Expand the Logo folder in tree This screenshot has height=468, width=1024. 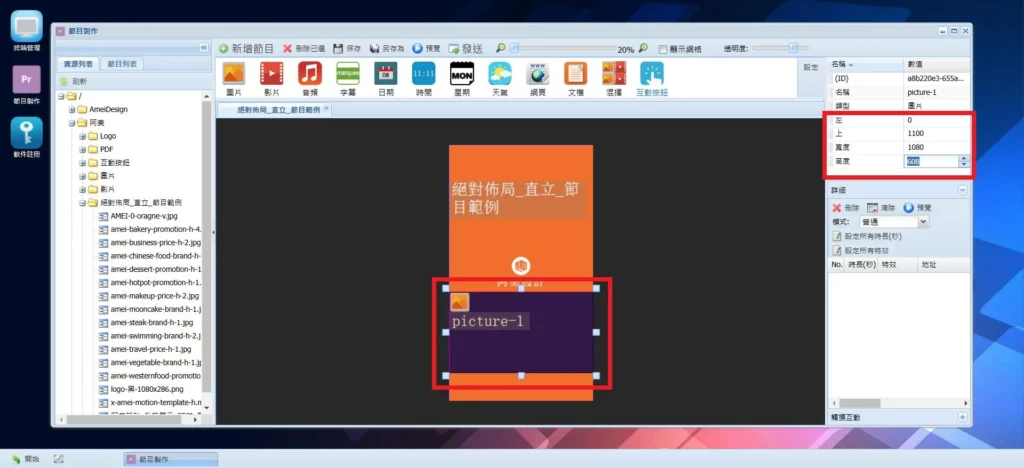pos(83,136)
